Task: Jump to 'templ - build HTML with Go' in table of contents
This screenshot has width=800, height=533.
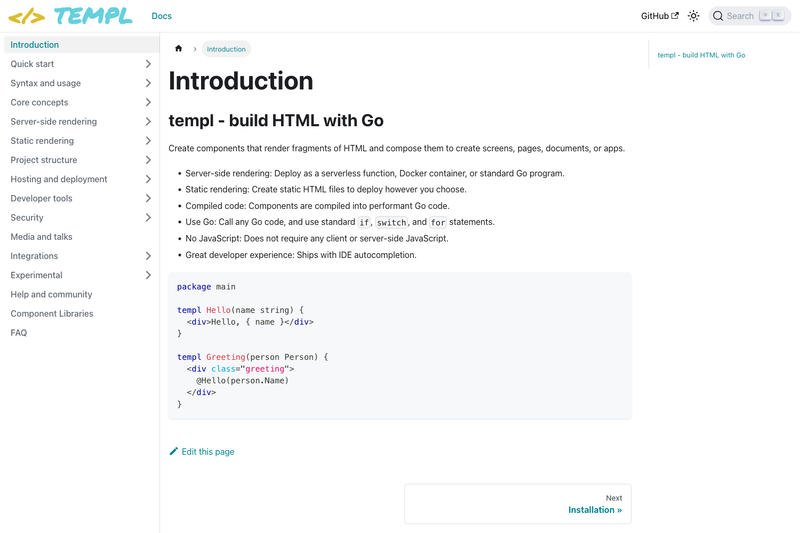Action: pos(701,55)
